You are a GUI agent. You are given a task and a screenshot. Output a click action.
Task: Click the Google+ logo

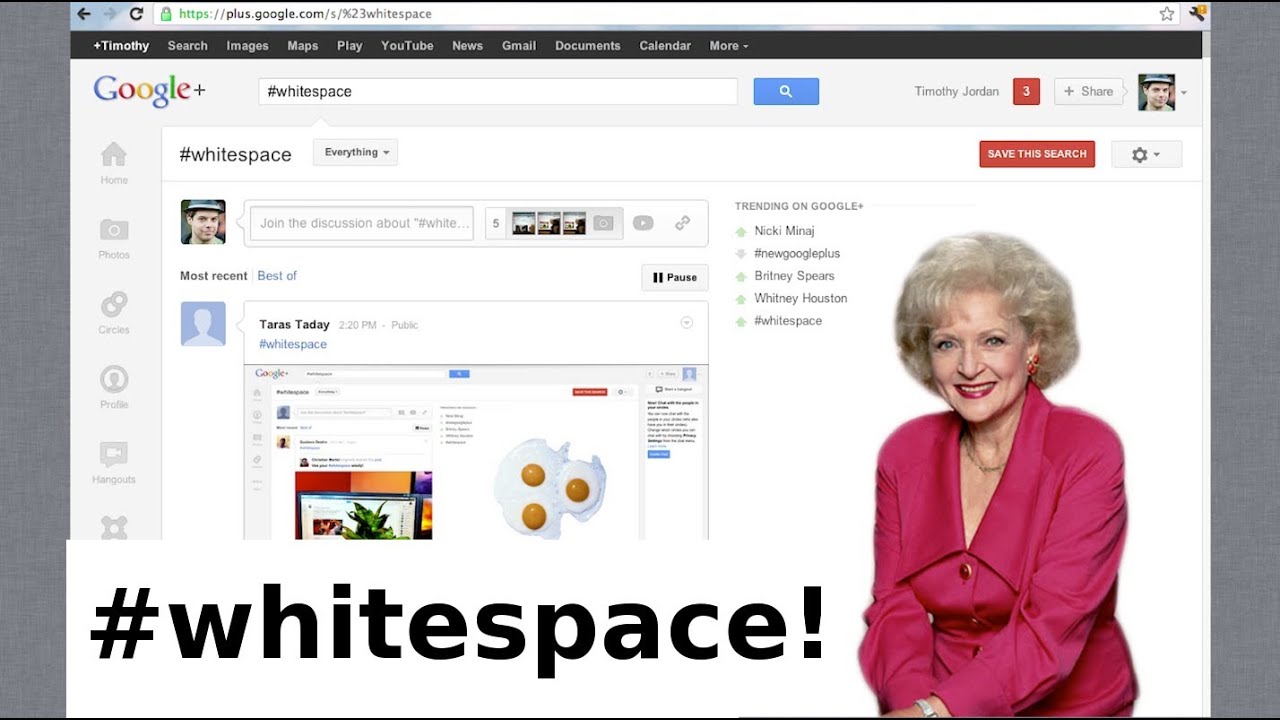(x=149, y=91)
